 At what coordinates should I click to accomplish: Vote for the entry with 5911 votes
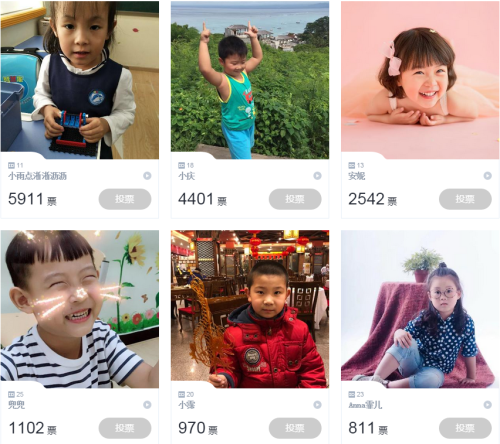point(125,199)
